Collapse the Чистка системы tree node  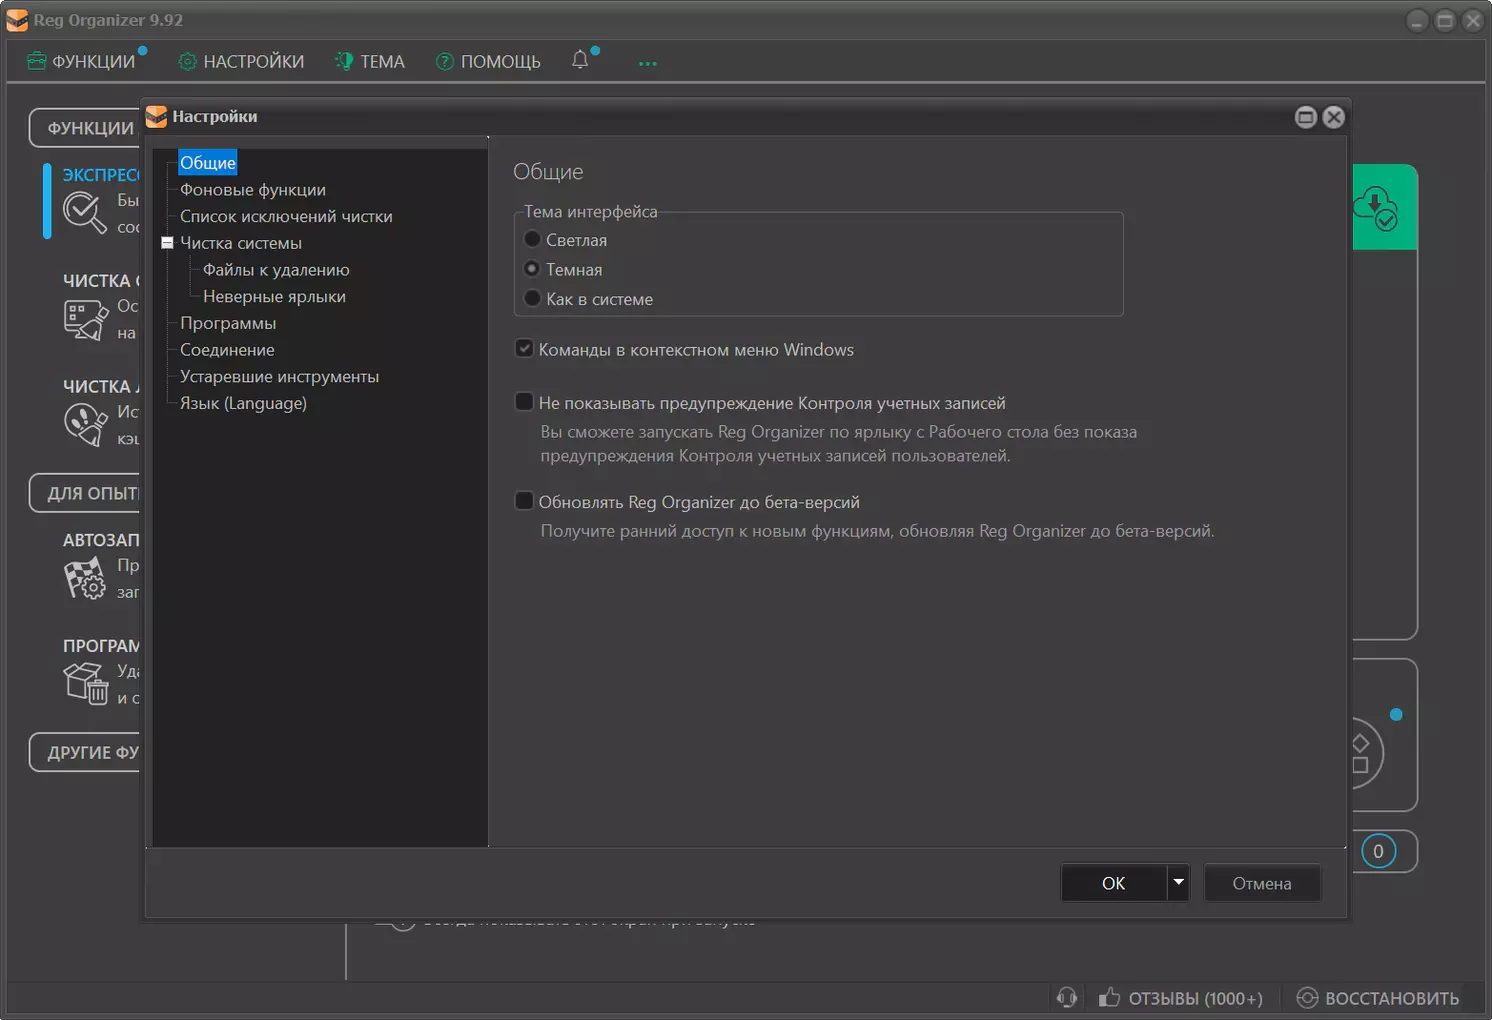(x=167, y=243)
